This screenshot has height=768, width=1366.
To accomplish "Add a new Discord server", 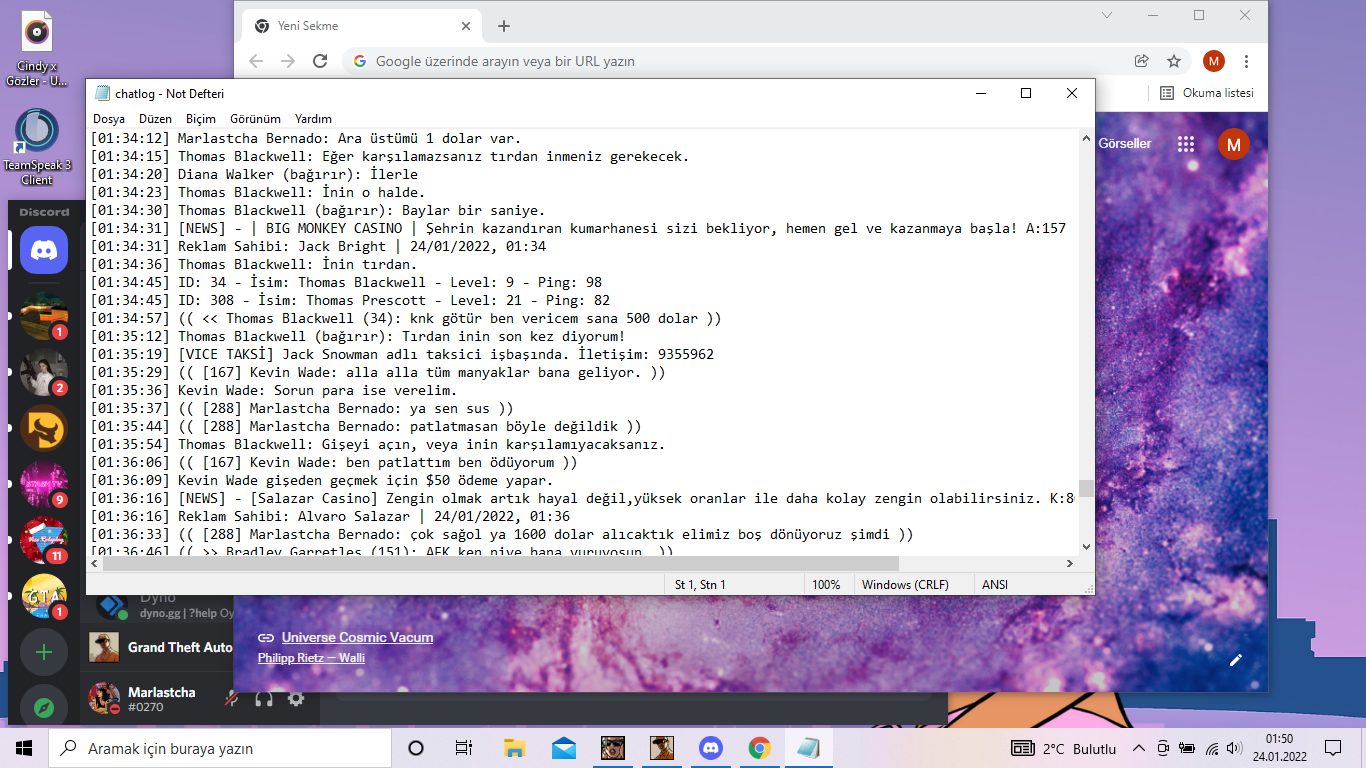I will coord(44,653).
